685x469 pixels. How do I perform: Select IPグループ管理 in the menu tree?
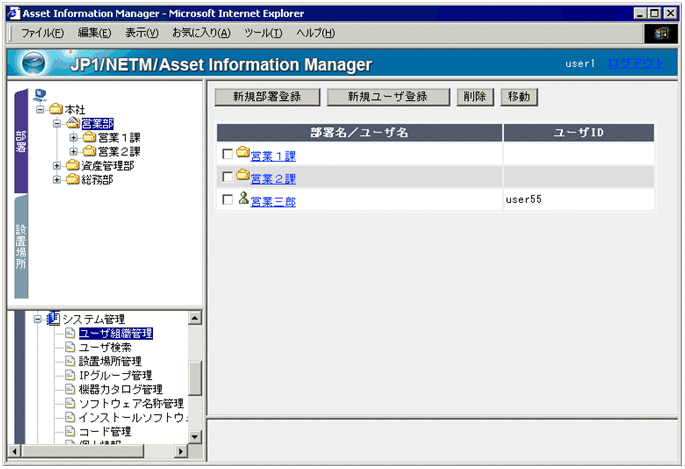coord(115,375)
